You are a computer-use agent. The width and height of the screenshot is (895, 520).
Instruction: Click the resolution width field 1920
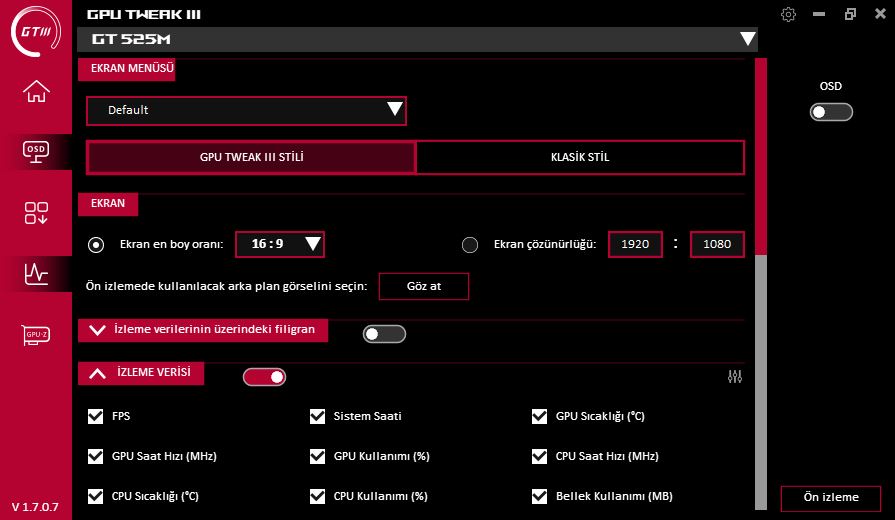point(635,244)
